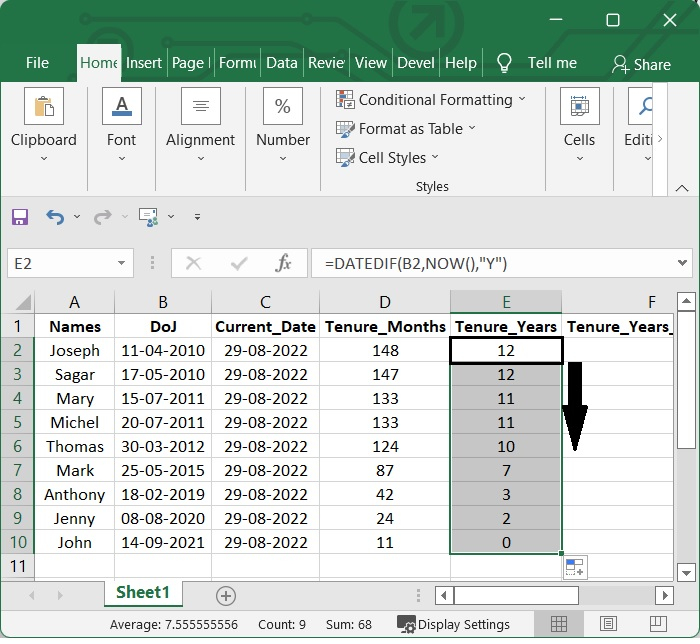Click the Tell me lightbulb icon

click(505, 63)
